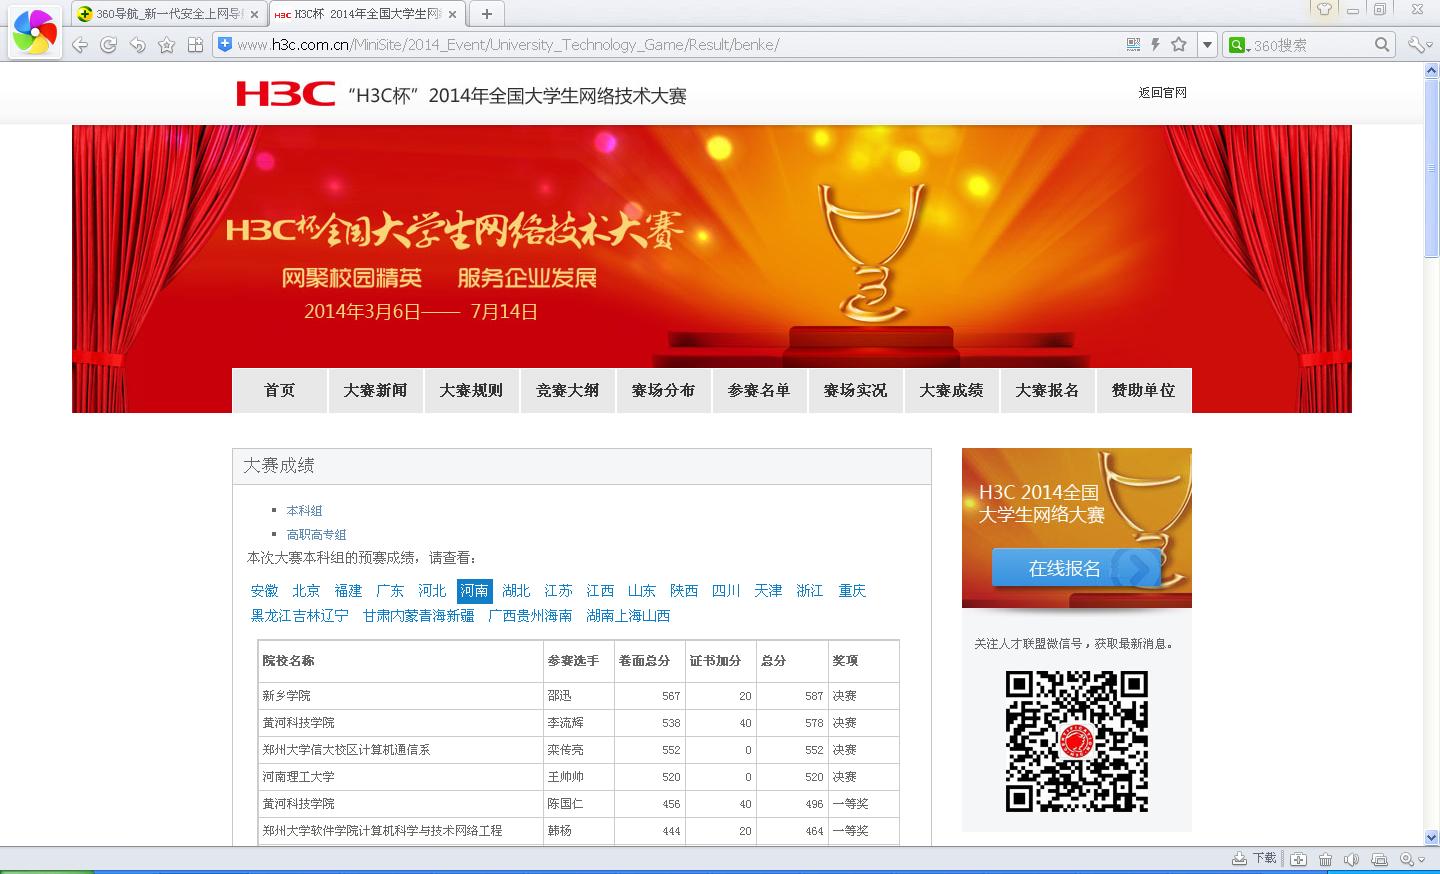
Task: Select the 山东 province link
Action: click(641, 591)
